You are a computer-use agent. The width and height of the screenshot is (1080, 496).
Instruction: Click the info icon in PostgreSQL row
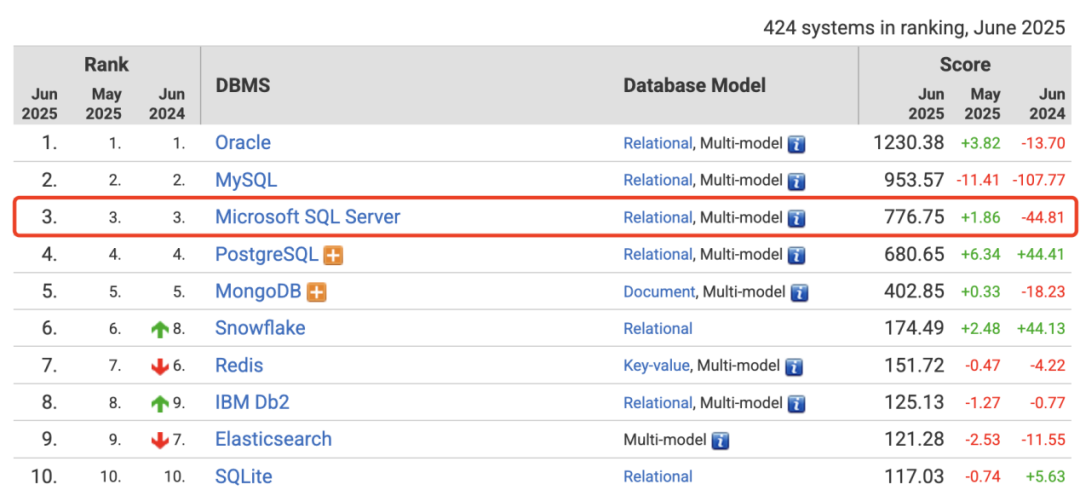[797, 256]
